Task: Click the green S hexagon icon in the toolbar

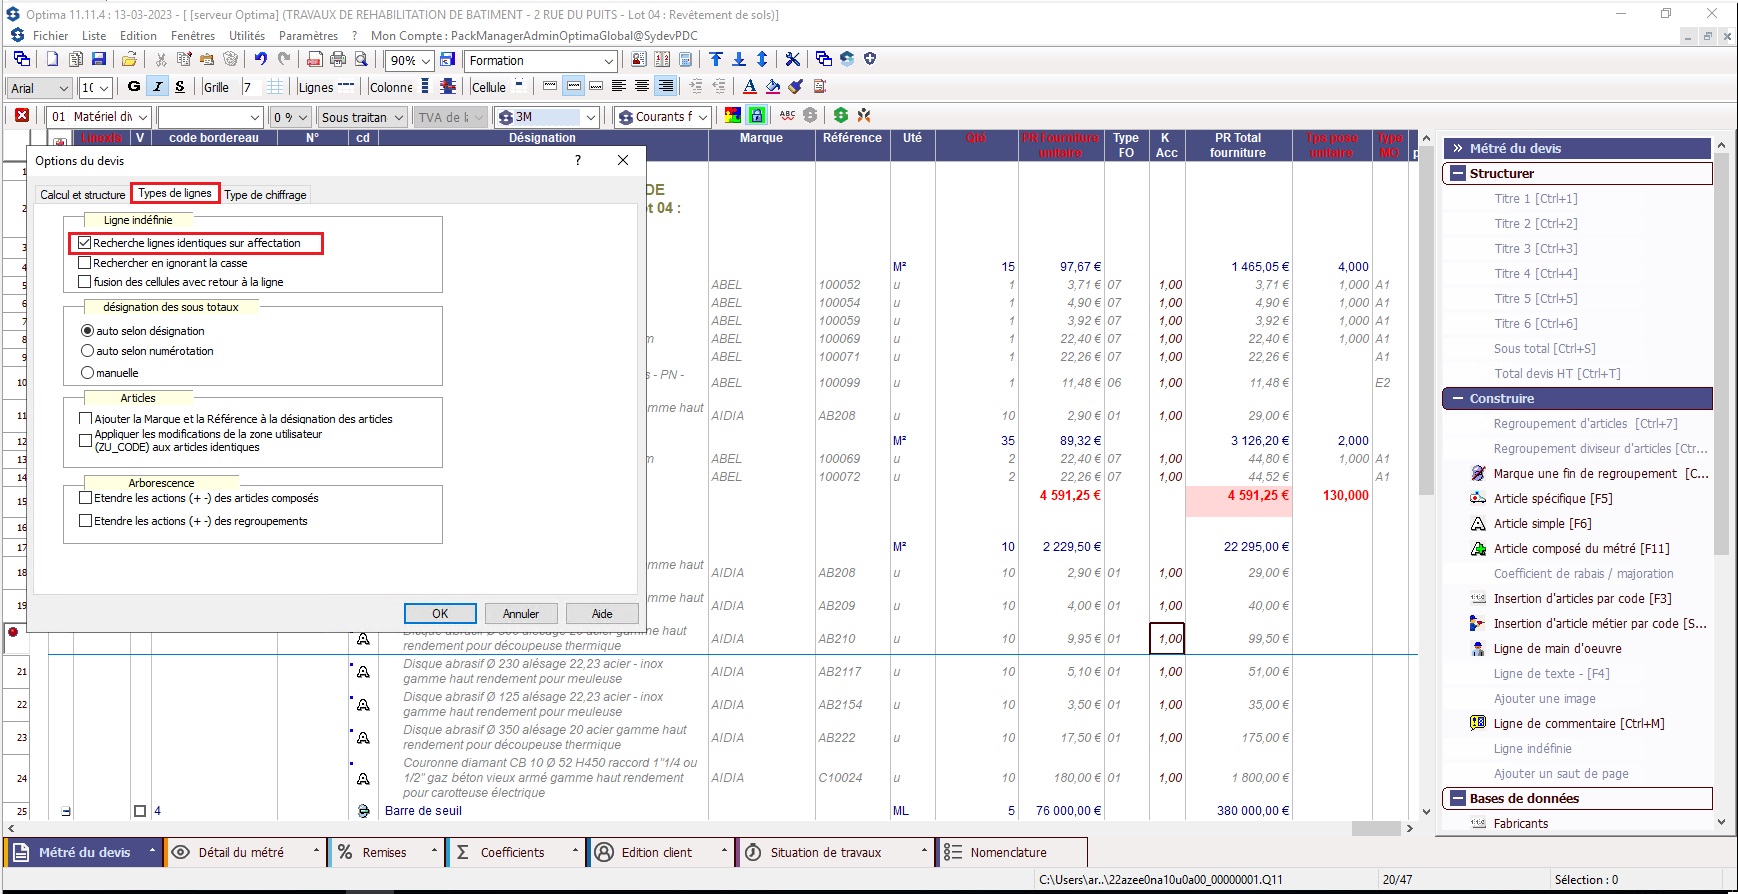Action: (840, 115)
